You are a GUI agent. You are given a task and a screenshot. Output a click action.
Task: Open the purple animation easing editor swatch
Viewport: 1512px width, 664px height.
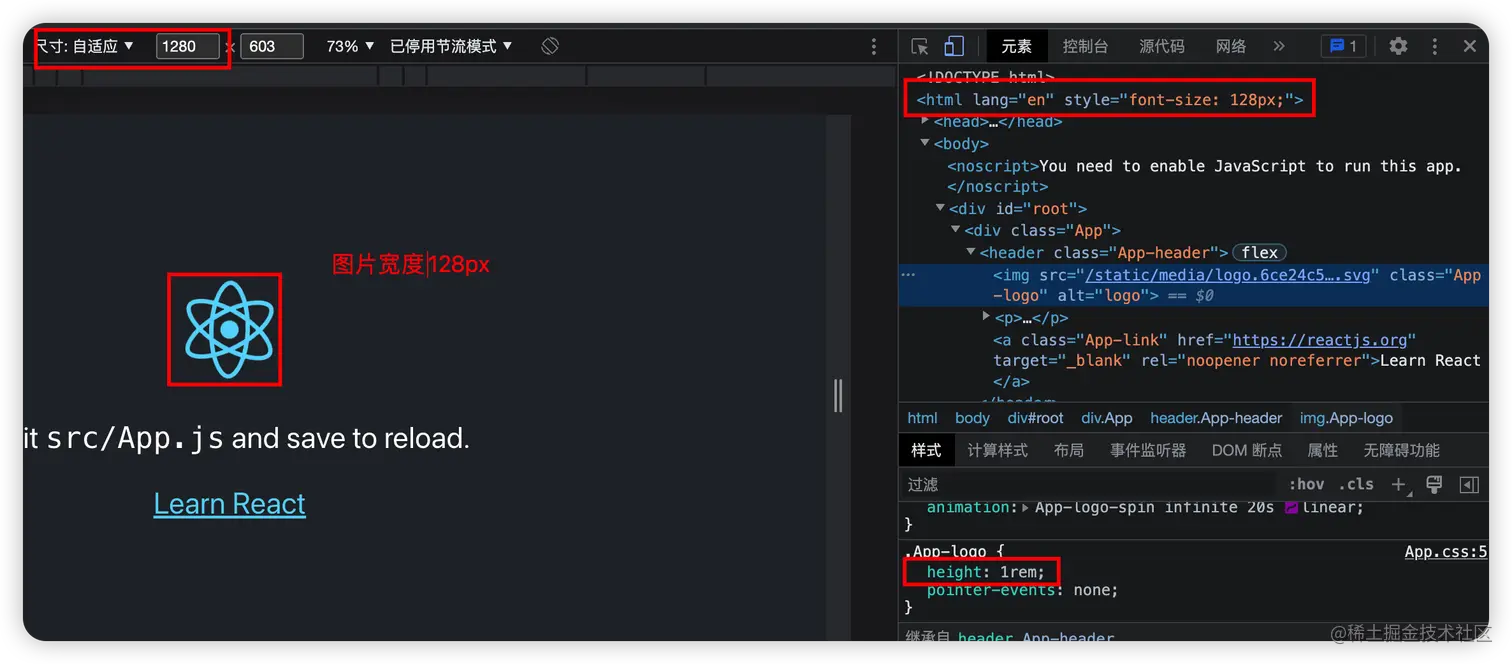[x=1291, y=507]
